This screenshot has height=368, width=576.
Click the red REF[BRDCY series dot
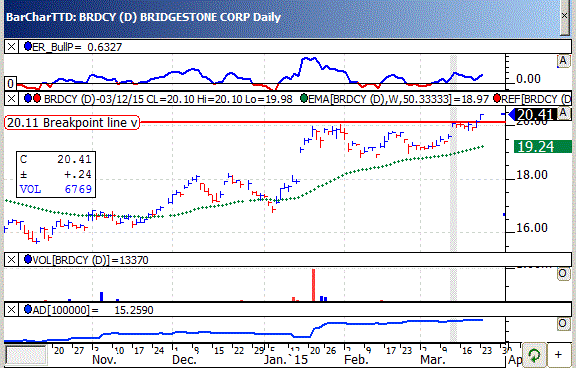coord(497,98)
